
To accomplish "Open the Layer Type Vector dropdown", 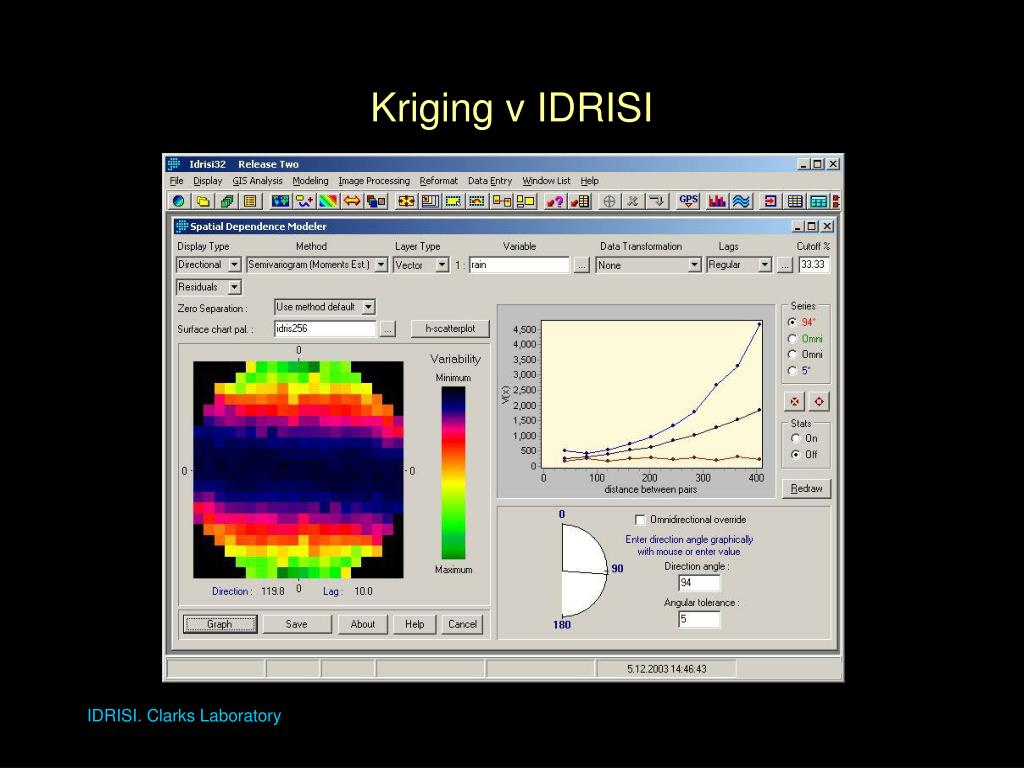I will tap(442, 265).
